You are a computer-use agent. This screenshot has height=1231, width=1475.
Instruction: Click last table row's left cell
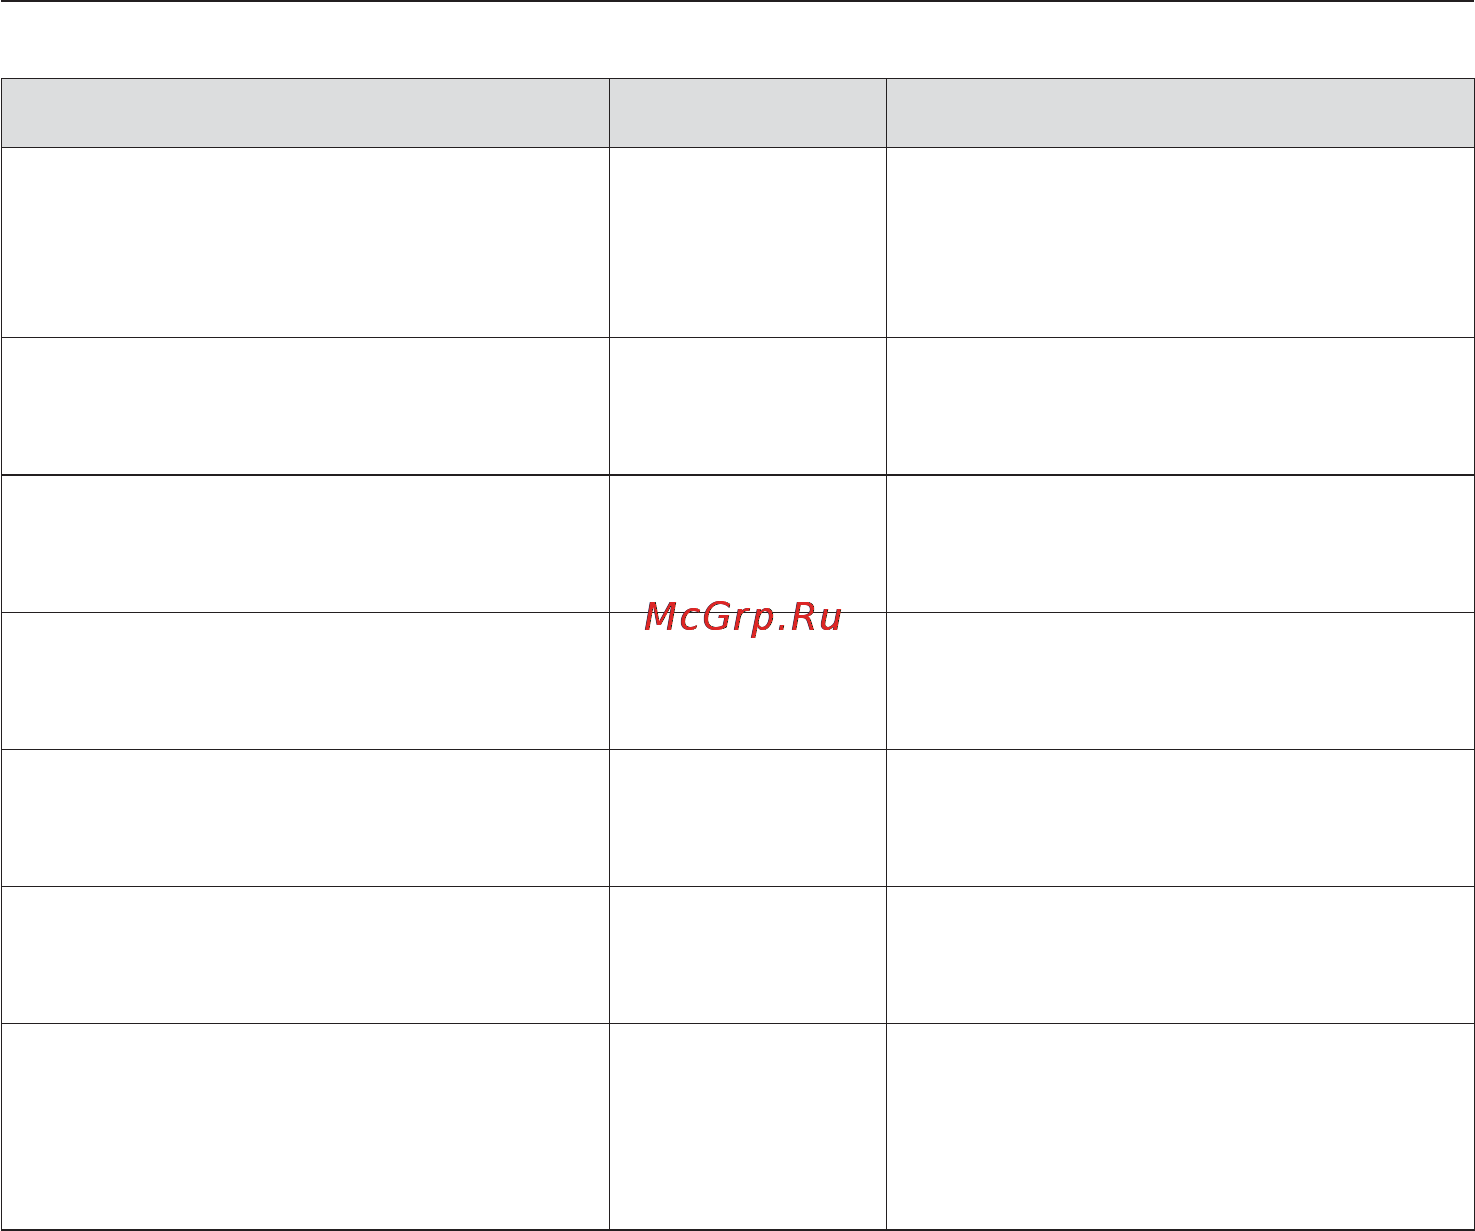[x=305, y=1126]
